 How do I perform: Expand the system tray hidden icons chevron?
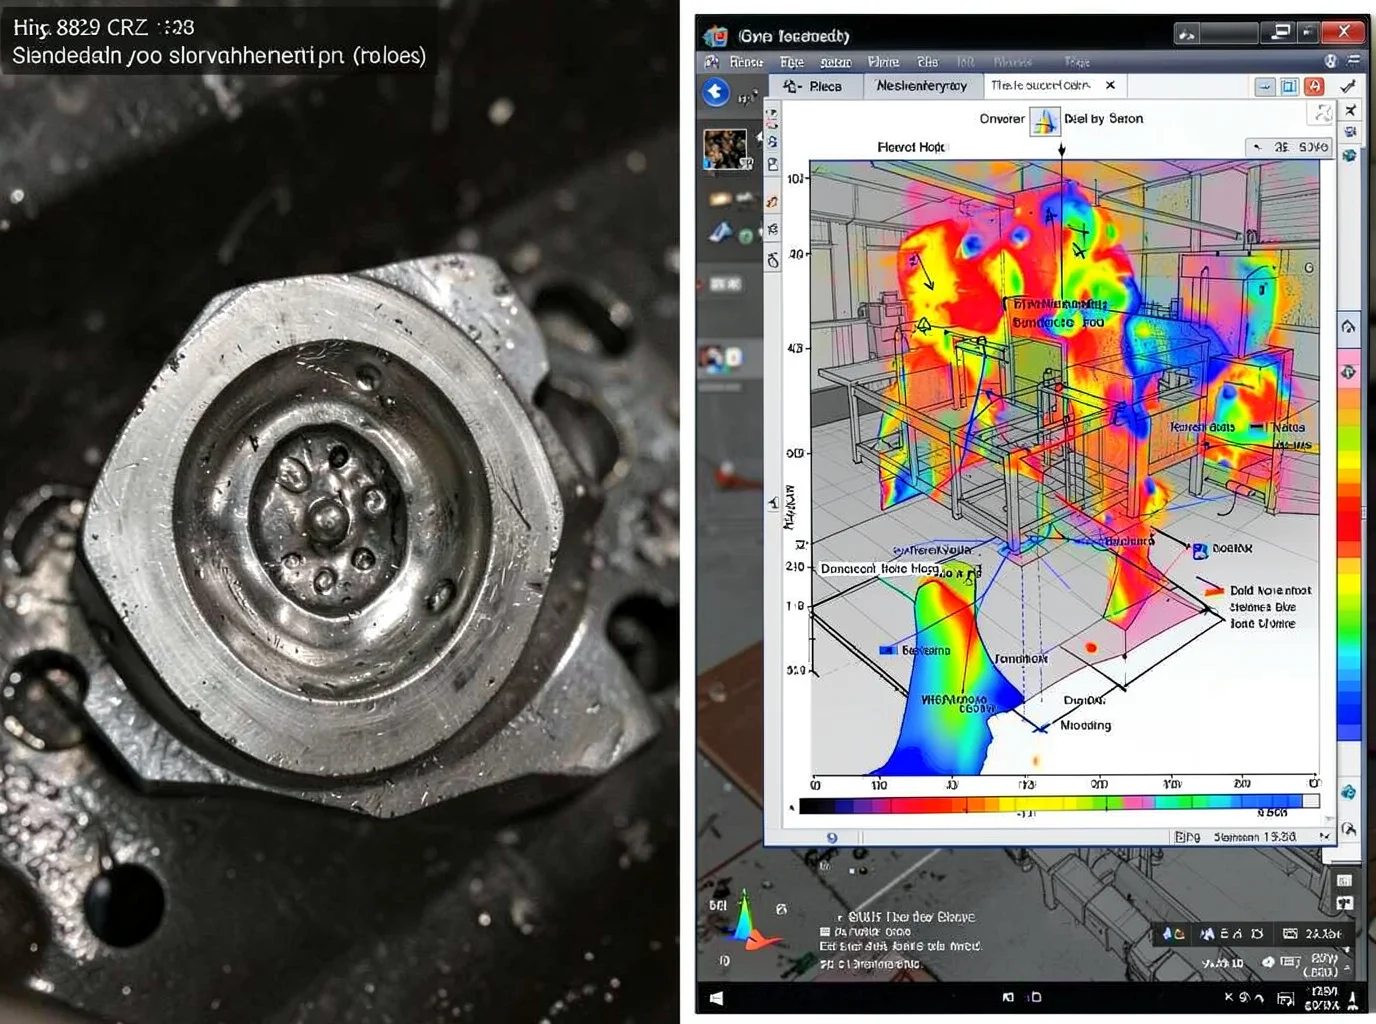click(x=1259, y=998)
